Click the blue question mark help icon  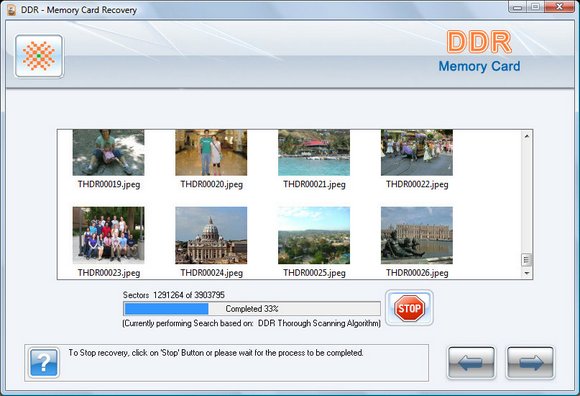[x=44, y=363]
